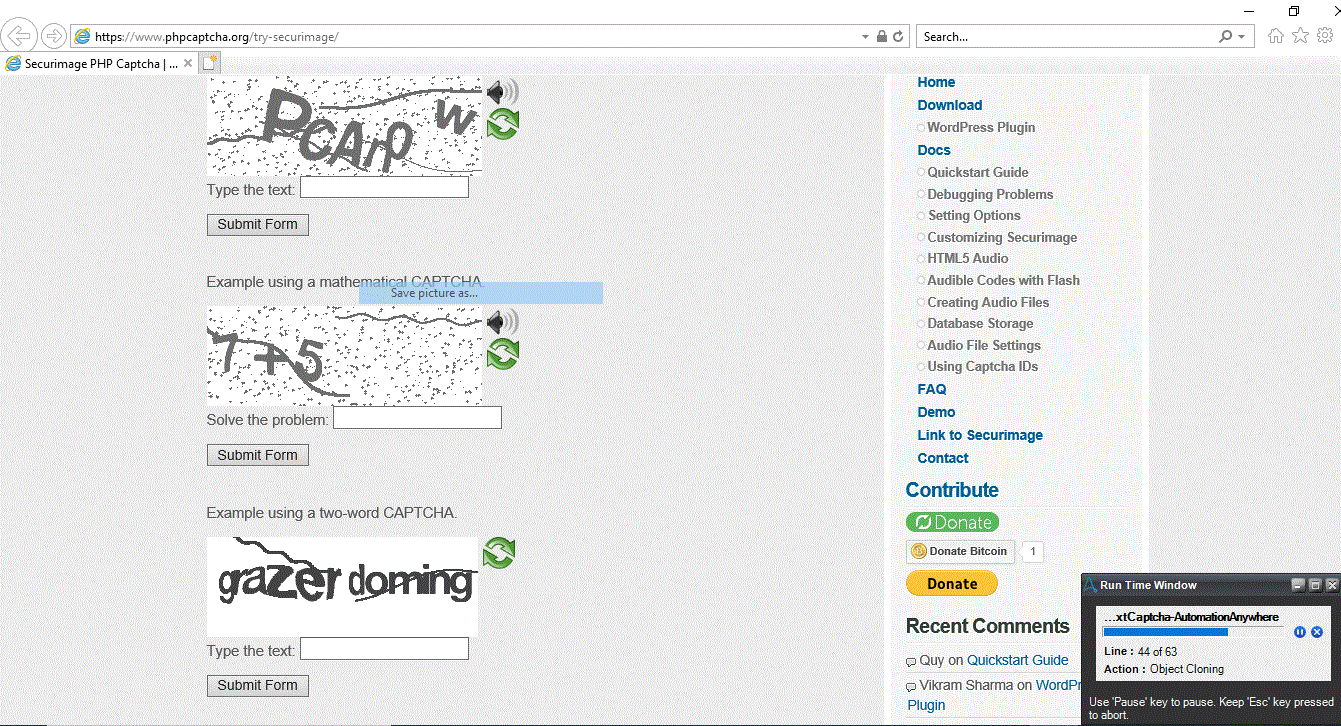Click the Internet Explorer page icon in address bar
This screenshot has height=726, width=1341.
point(82,36)
